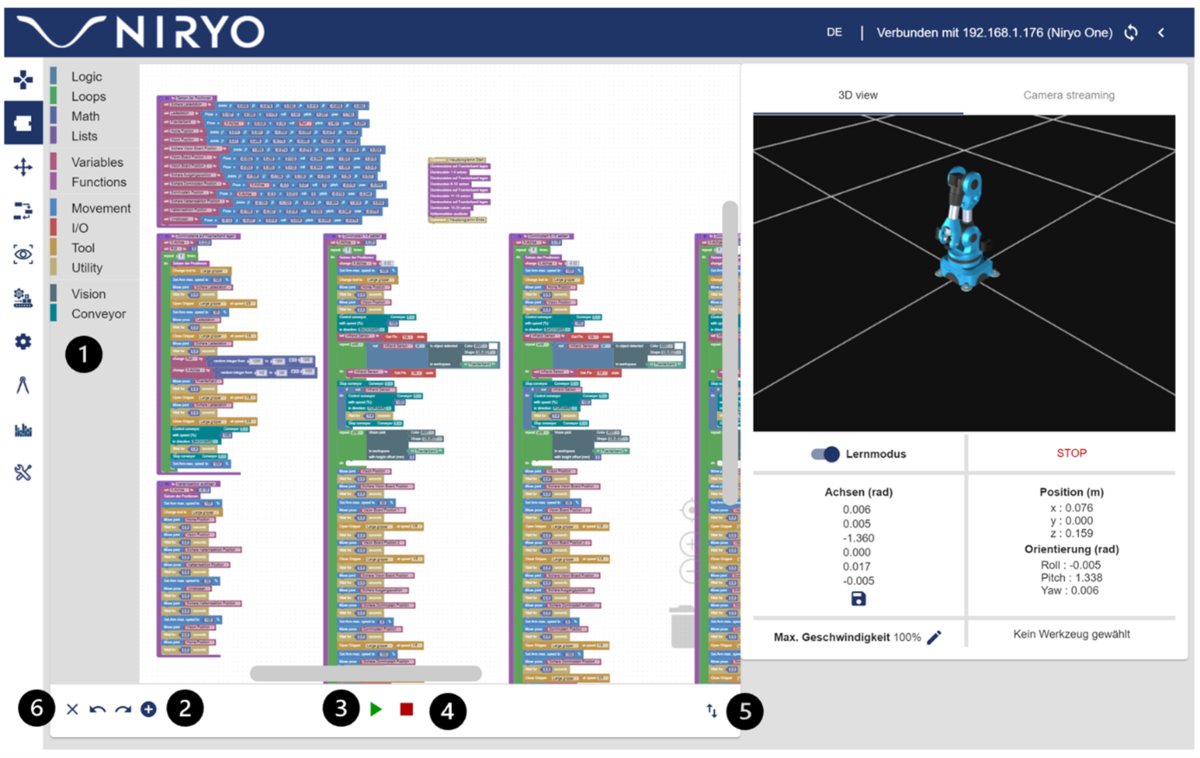Expand the Movement block category

(100, 208)
